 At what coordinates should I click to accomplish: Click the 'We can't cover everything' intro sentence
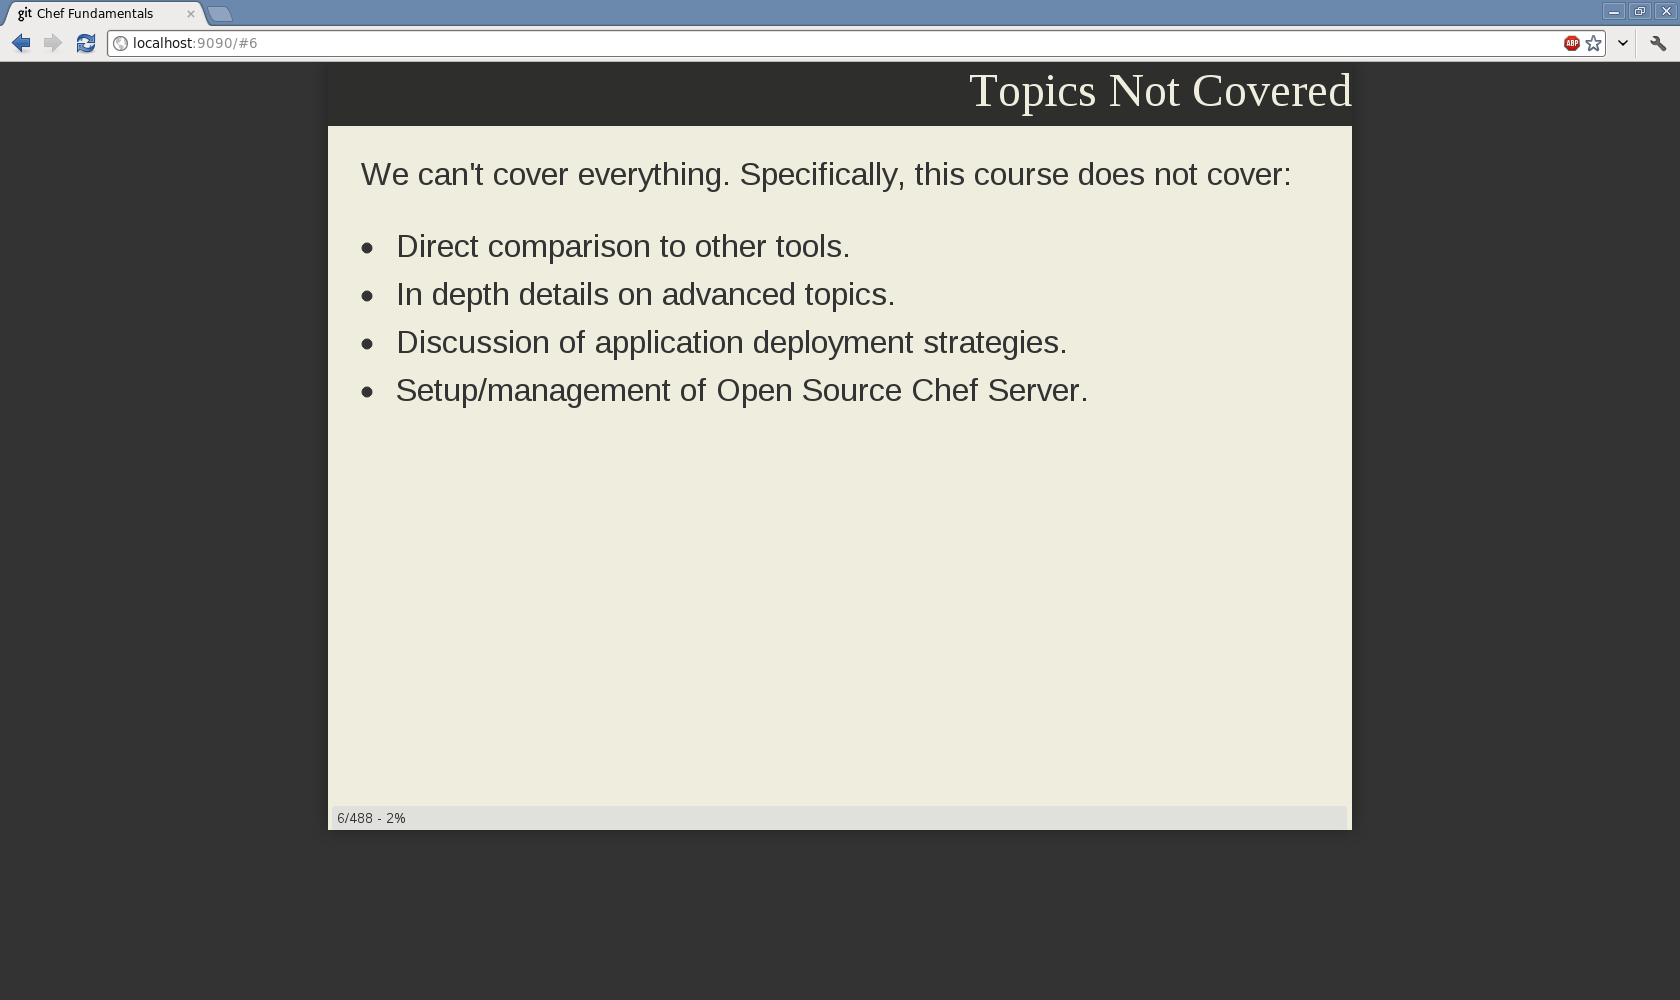826,174
